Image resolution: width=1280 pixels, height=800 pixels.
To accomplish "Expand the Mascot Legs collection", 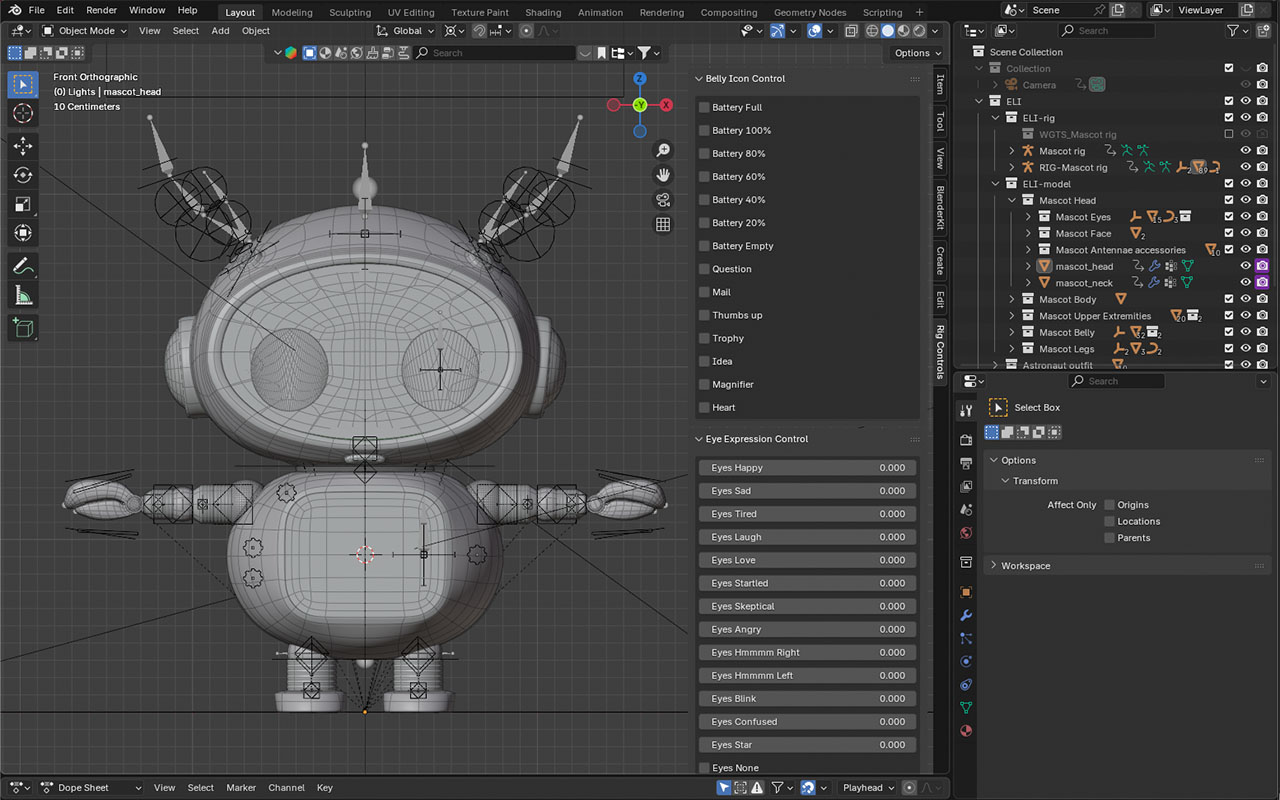I will coord(1012,349).
